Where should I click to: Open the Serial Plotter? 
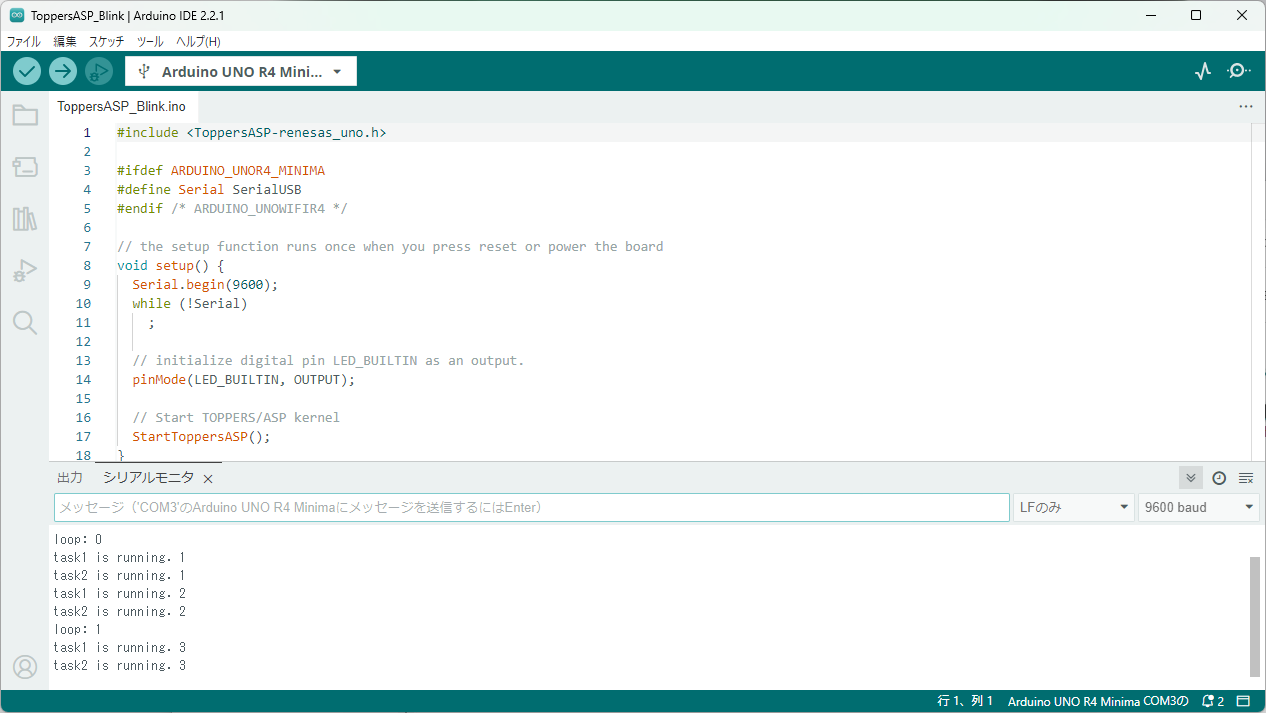pos(1202,70)
